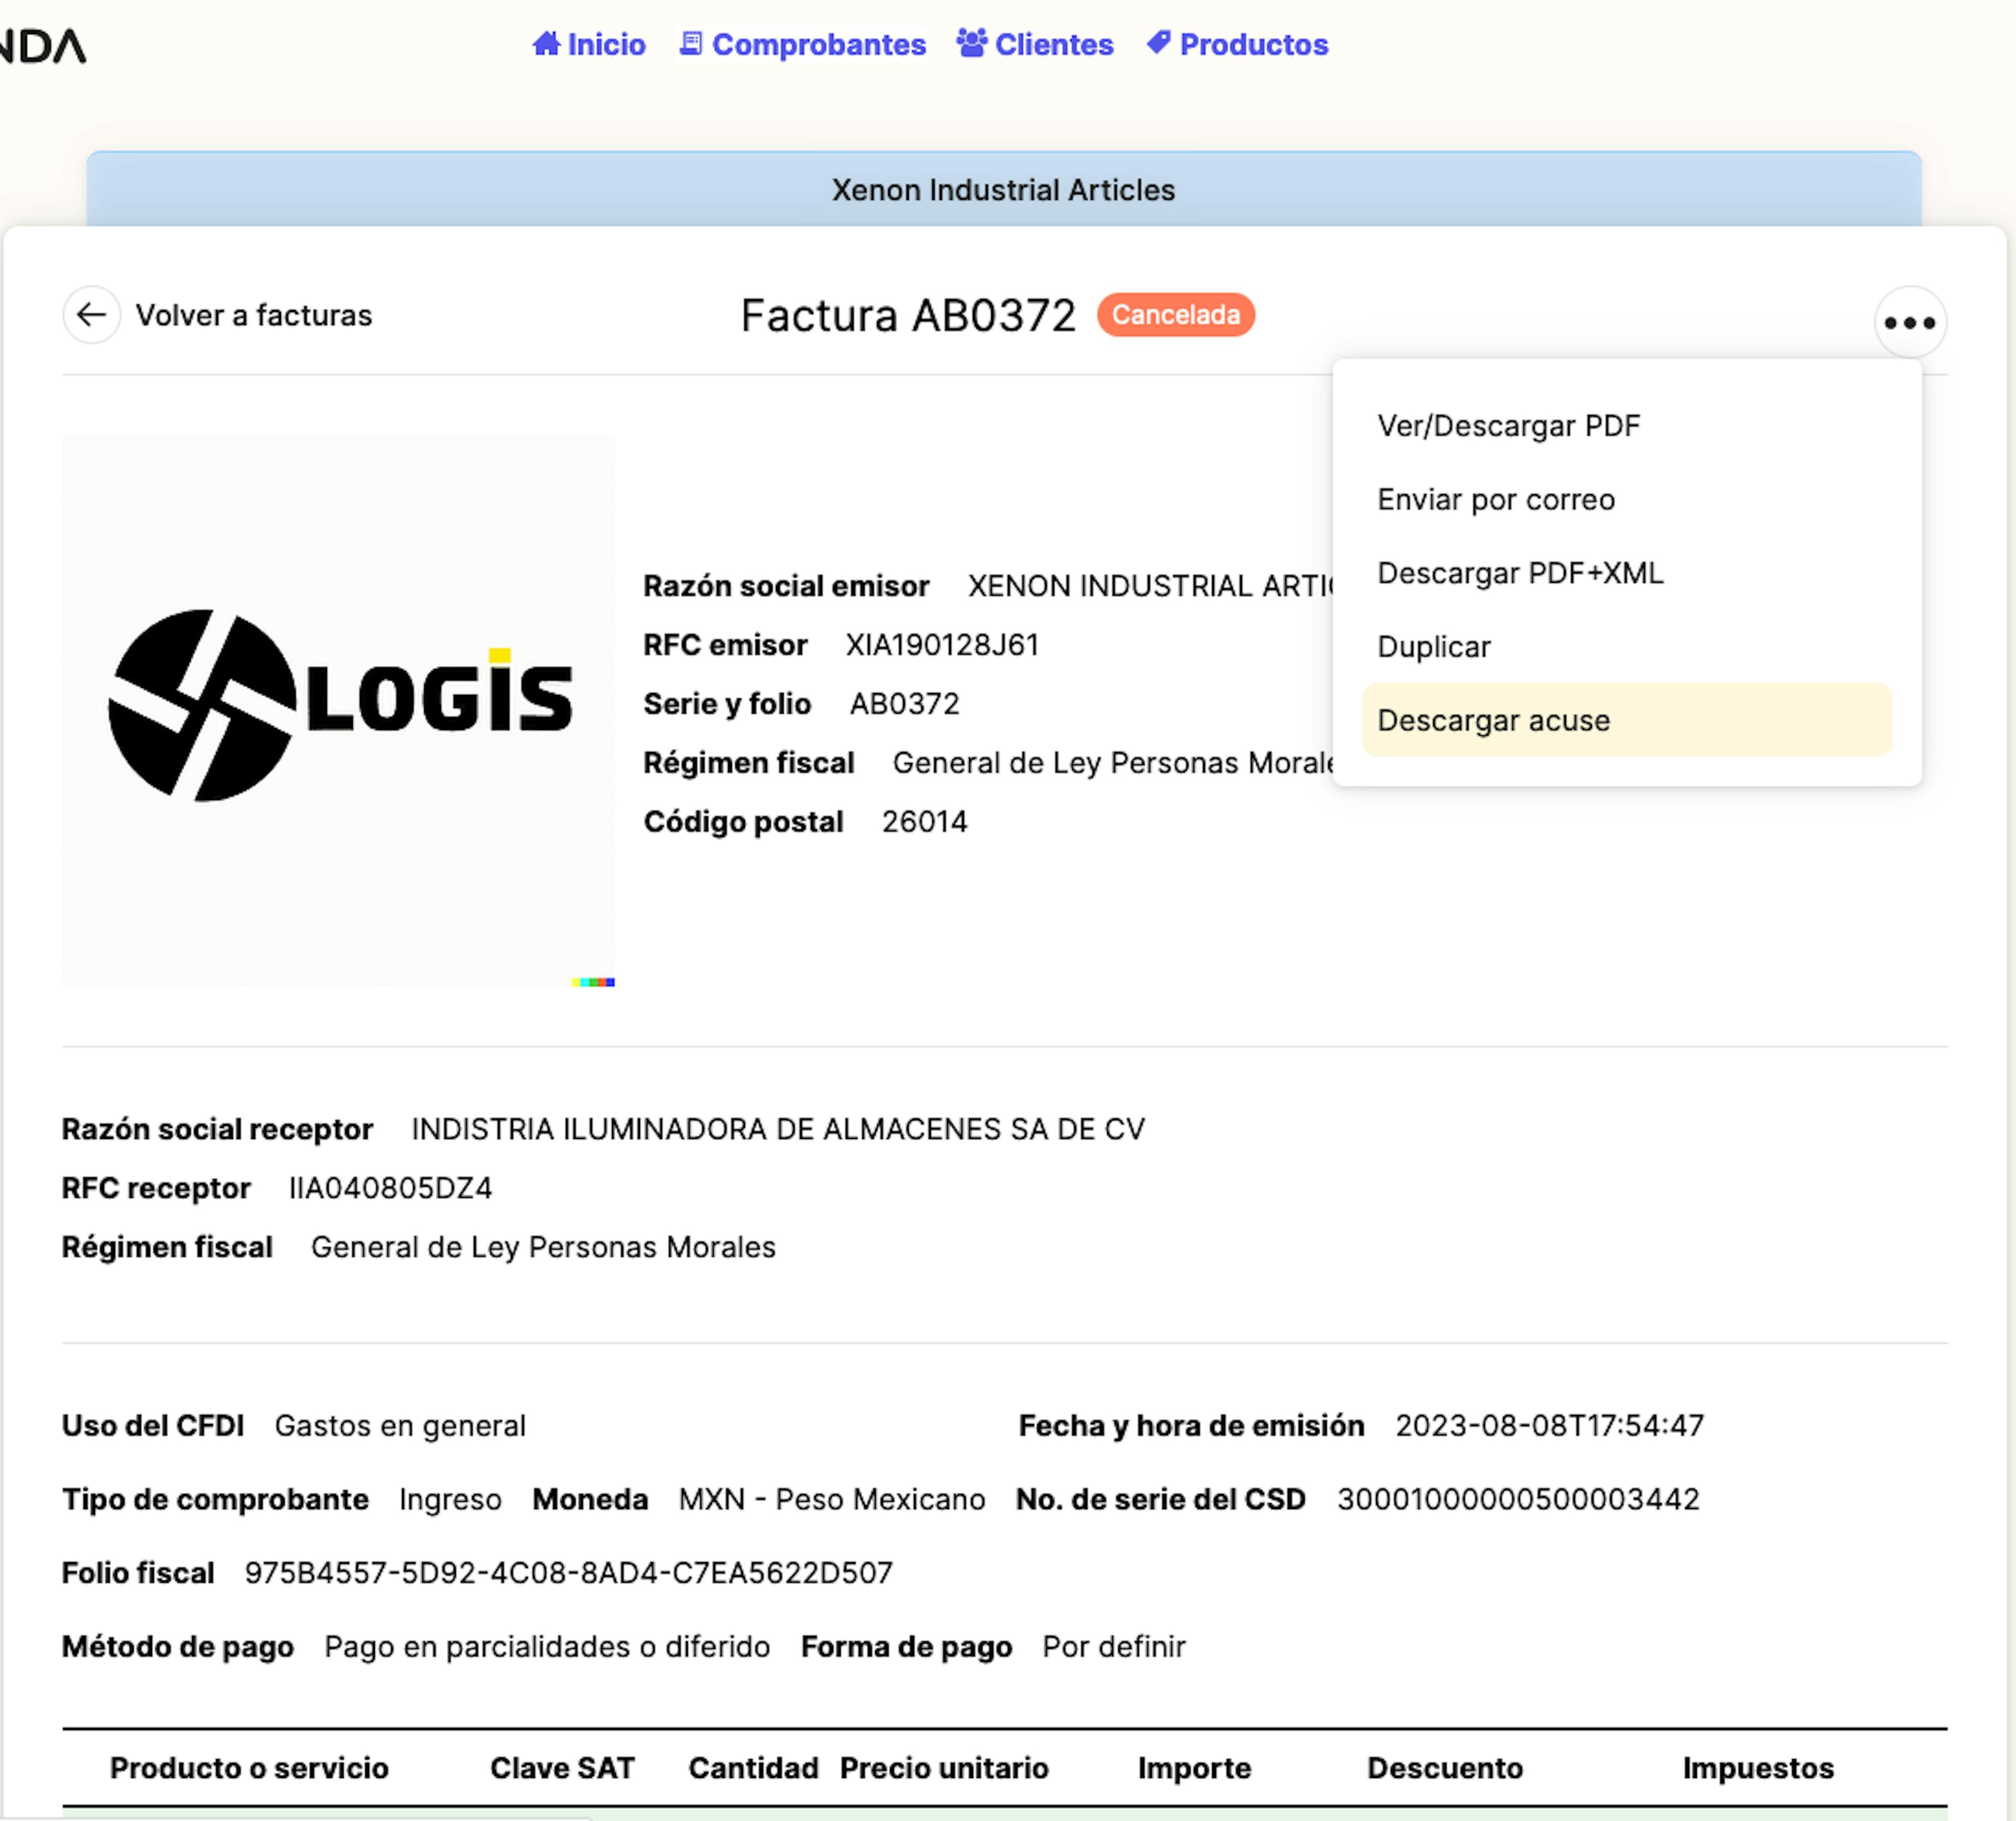Select Descargar acuse option

(1626, 720)
